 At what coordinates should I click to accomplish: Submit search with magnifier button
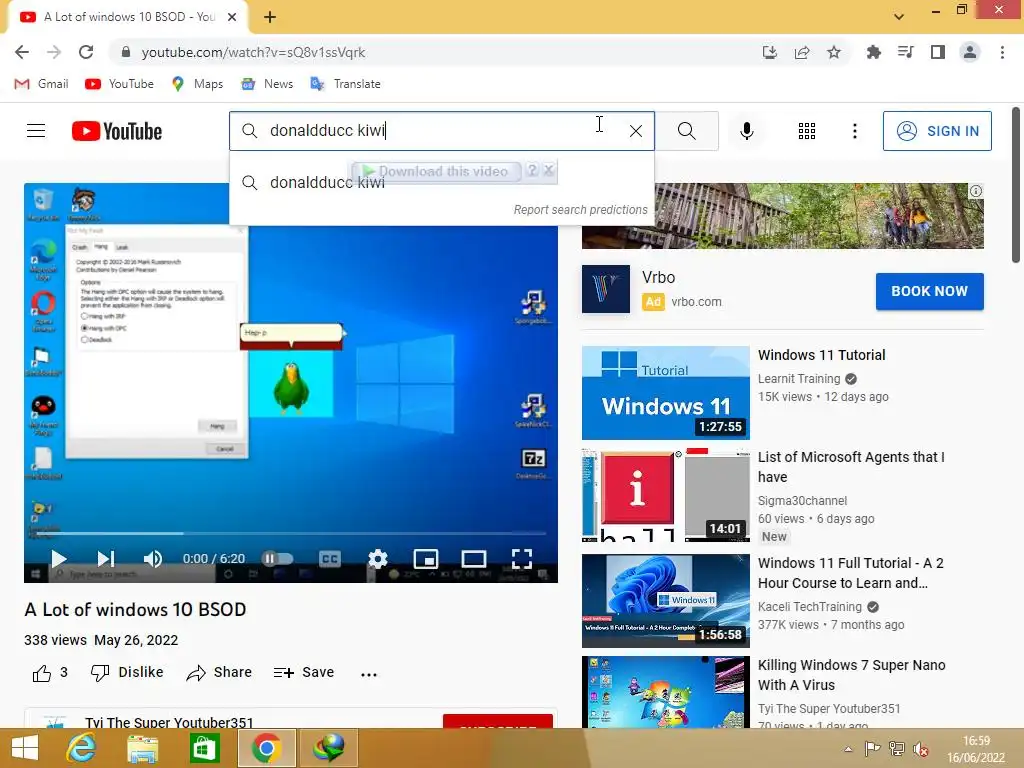pos(687,131)
